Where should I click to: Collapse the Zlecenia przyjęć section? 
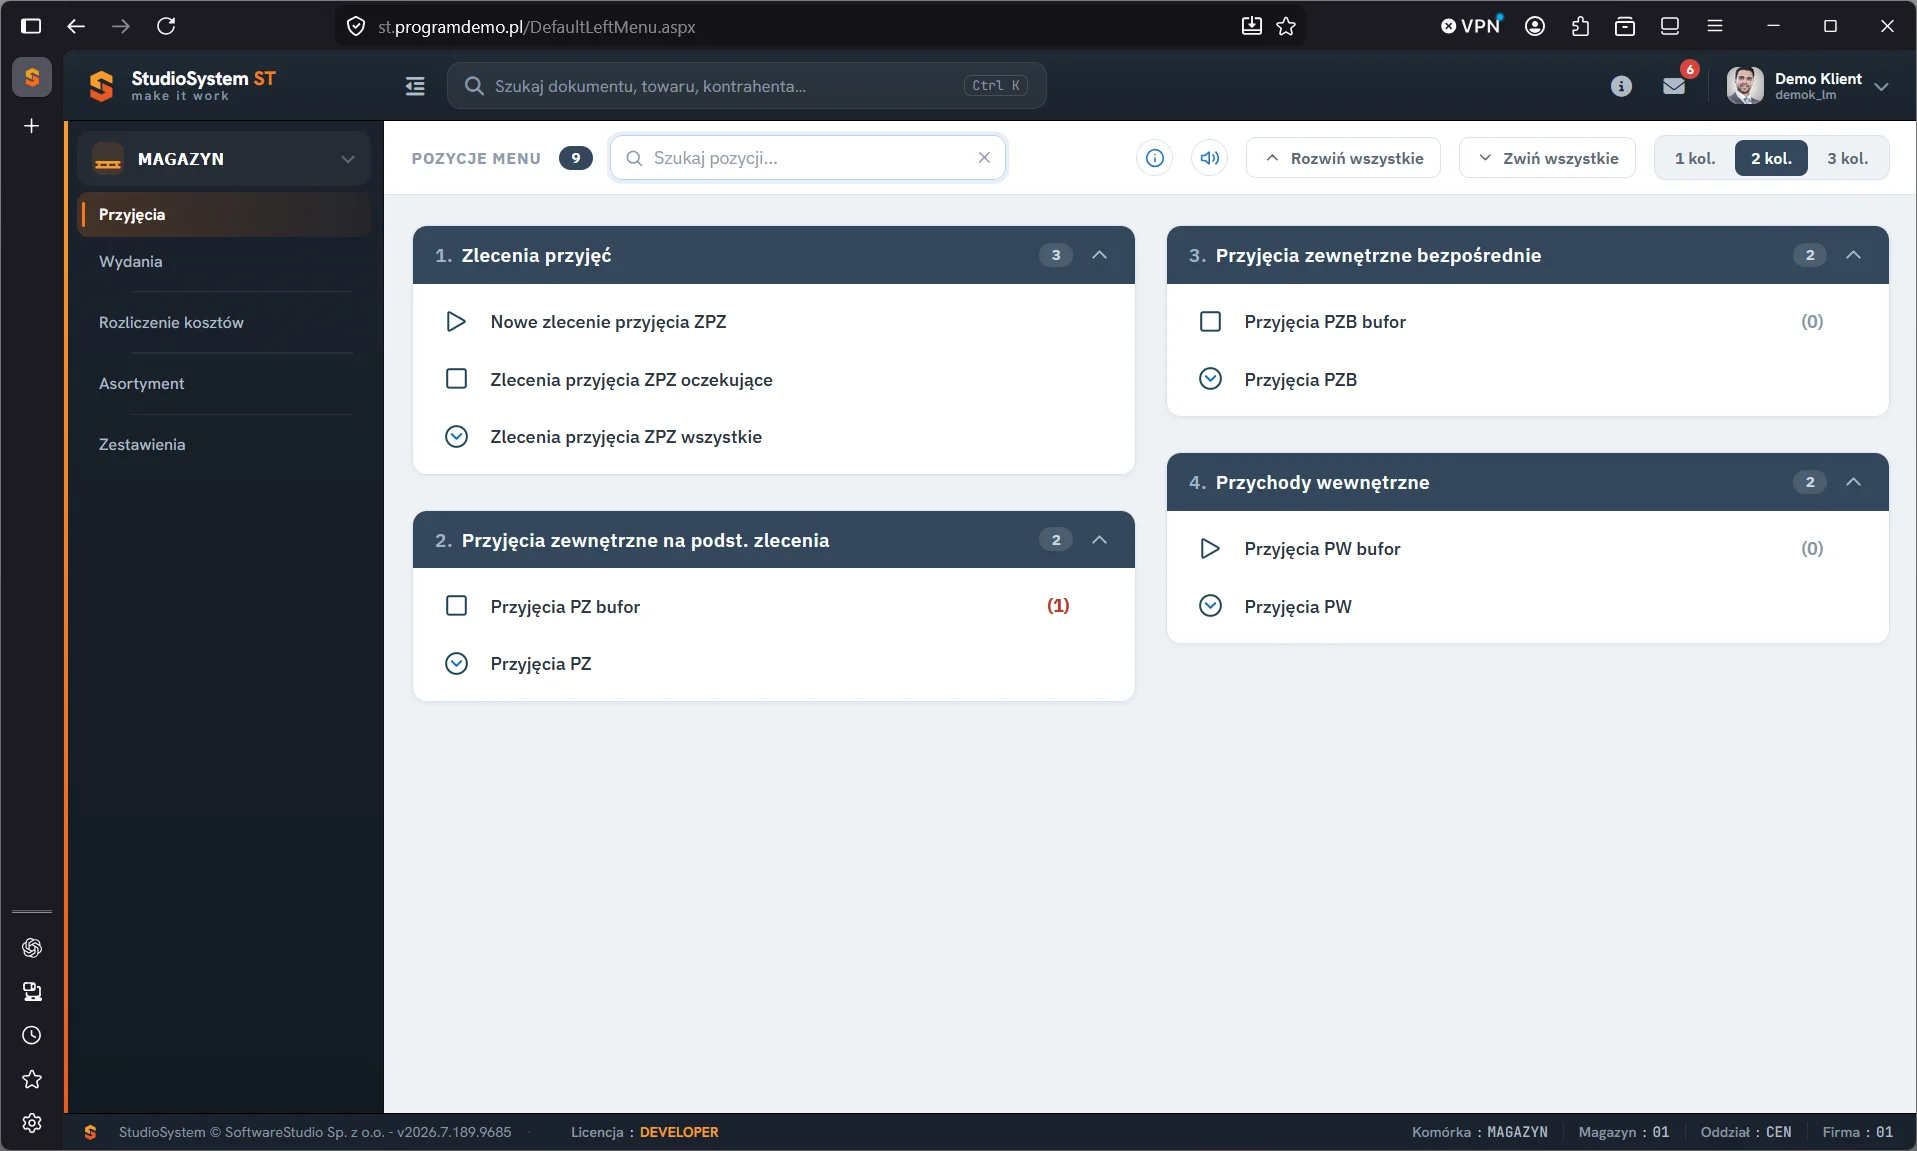[1099, 255]
